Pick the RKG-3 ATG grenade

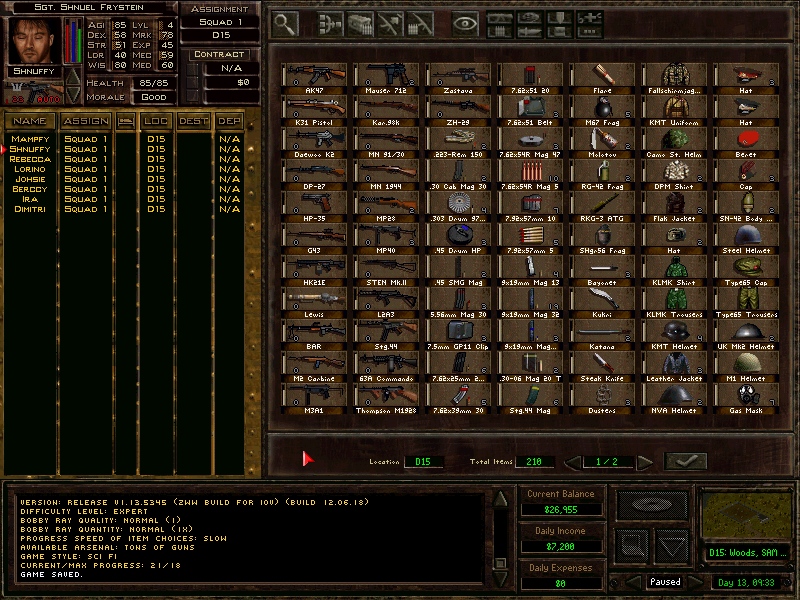click(602, 207)
